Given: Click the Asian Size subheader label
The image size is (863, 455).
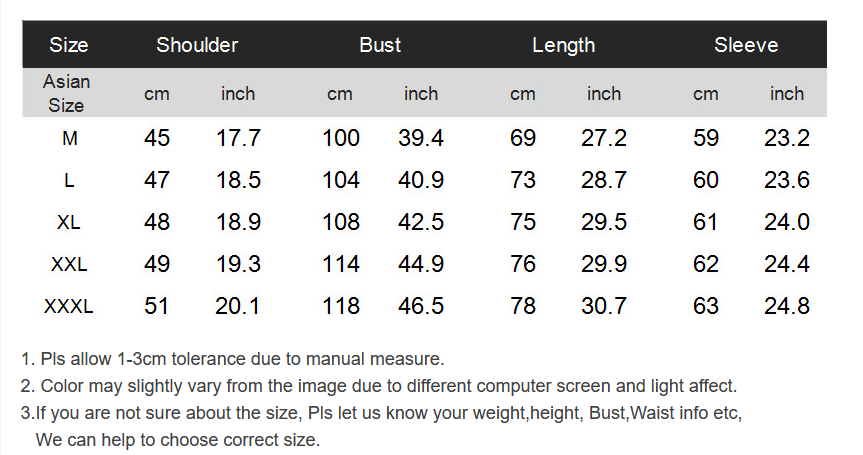Looking at the screenshot, I should (67, 93).
